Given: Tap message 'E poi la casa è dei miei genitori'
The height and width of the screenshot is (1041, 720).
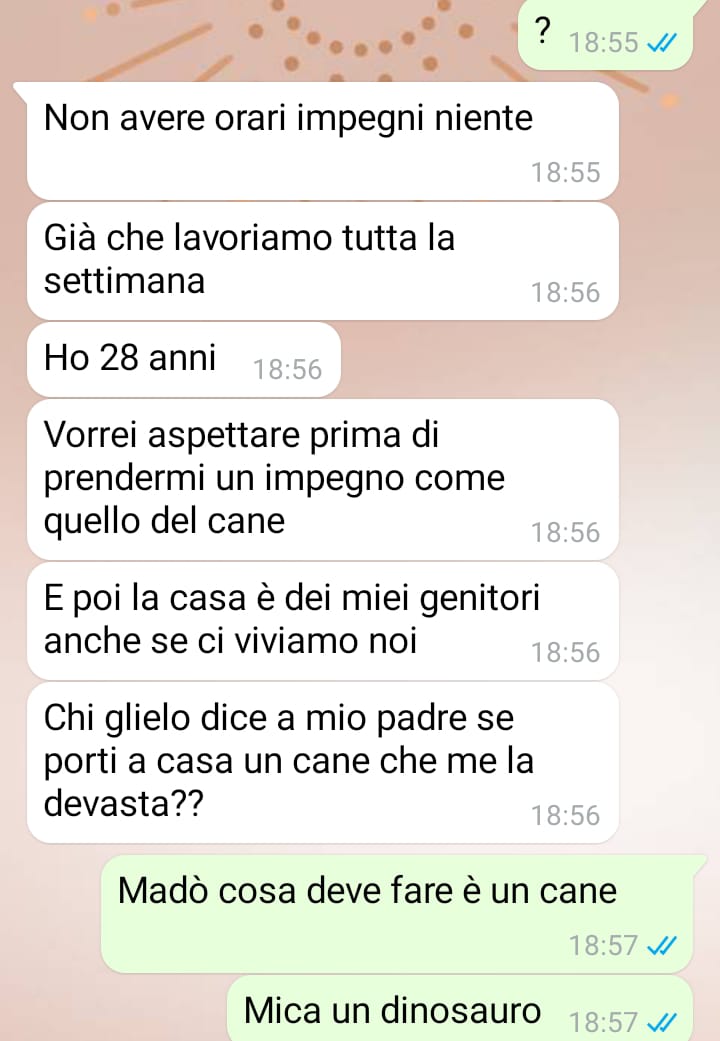Looking at the screenshot, I should pos(323,621).
